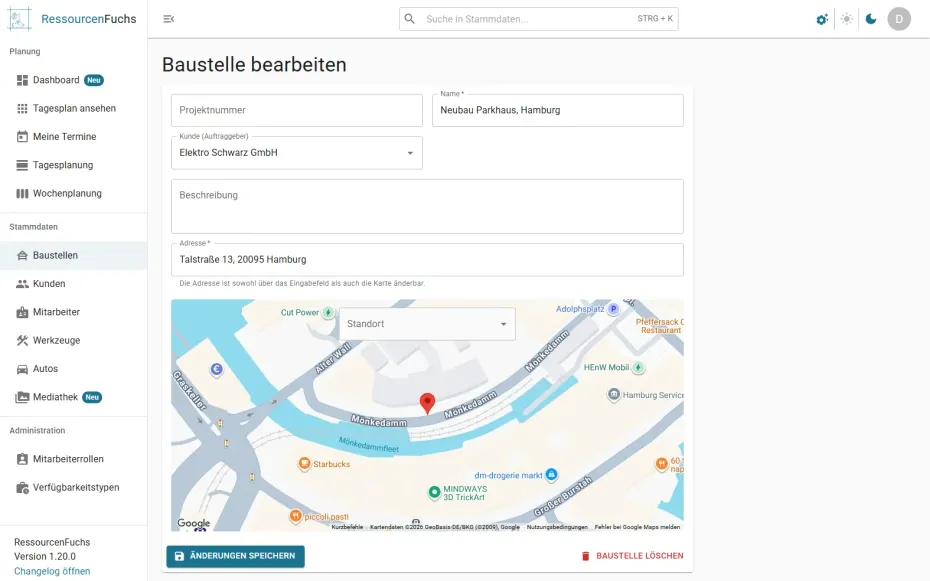Viewport: 930px width, 581px height.
Task: Click the Beschreibung text area
Action: 427,206
